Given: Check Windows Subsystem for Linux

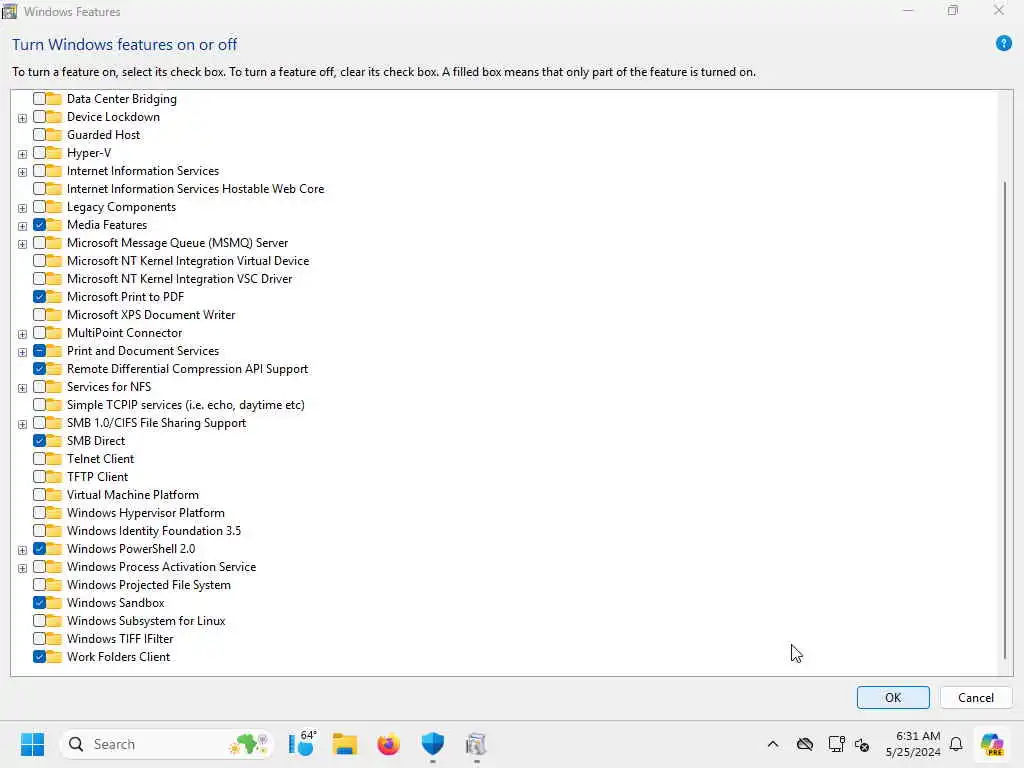Looking at the screenshot, I should pos(39,620).
